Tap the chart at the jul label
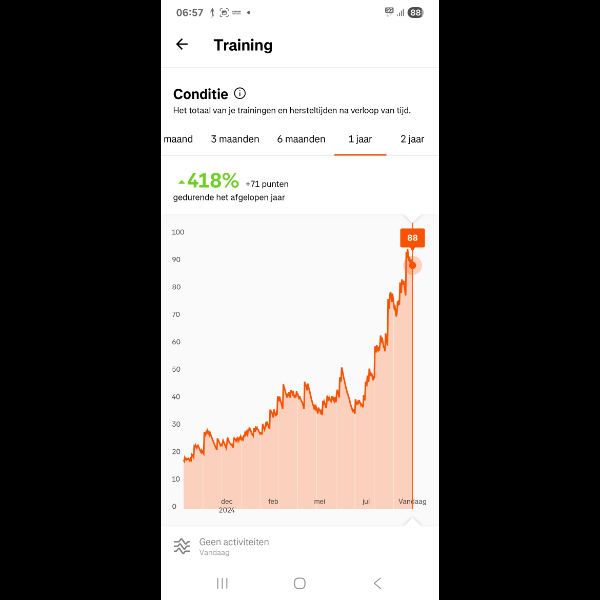This screenshot has height=600, width=600. pos(366,500)
